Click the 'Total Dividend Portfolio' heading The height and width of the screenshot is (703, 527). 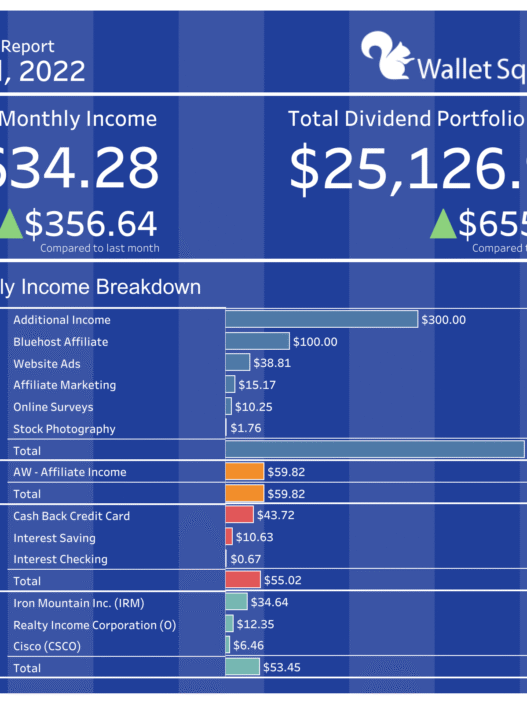(x=406, y=119)
